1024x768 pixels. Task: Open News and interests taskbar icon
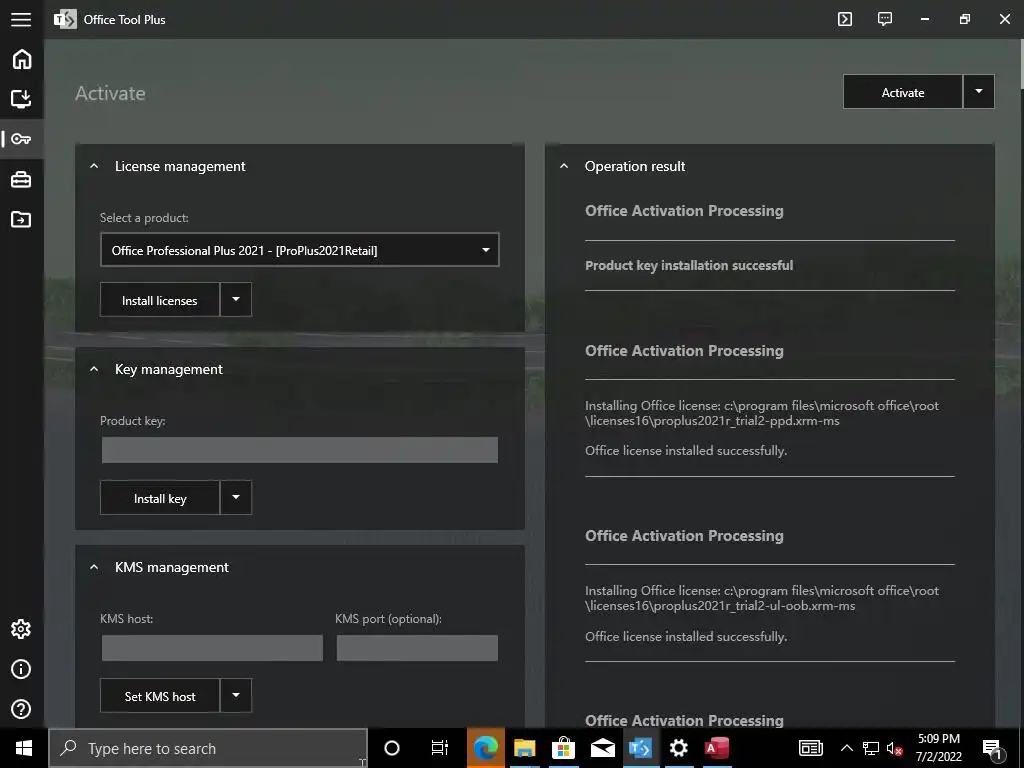point(810,748)
